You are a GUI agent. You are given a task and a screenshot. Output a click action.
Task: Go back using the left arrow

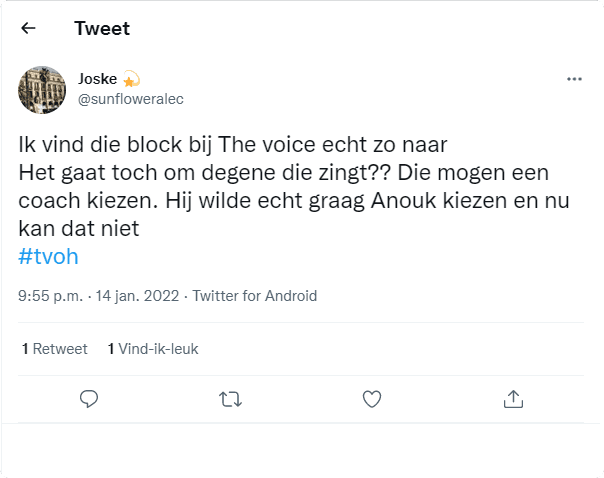click(28, 28)
